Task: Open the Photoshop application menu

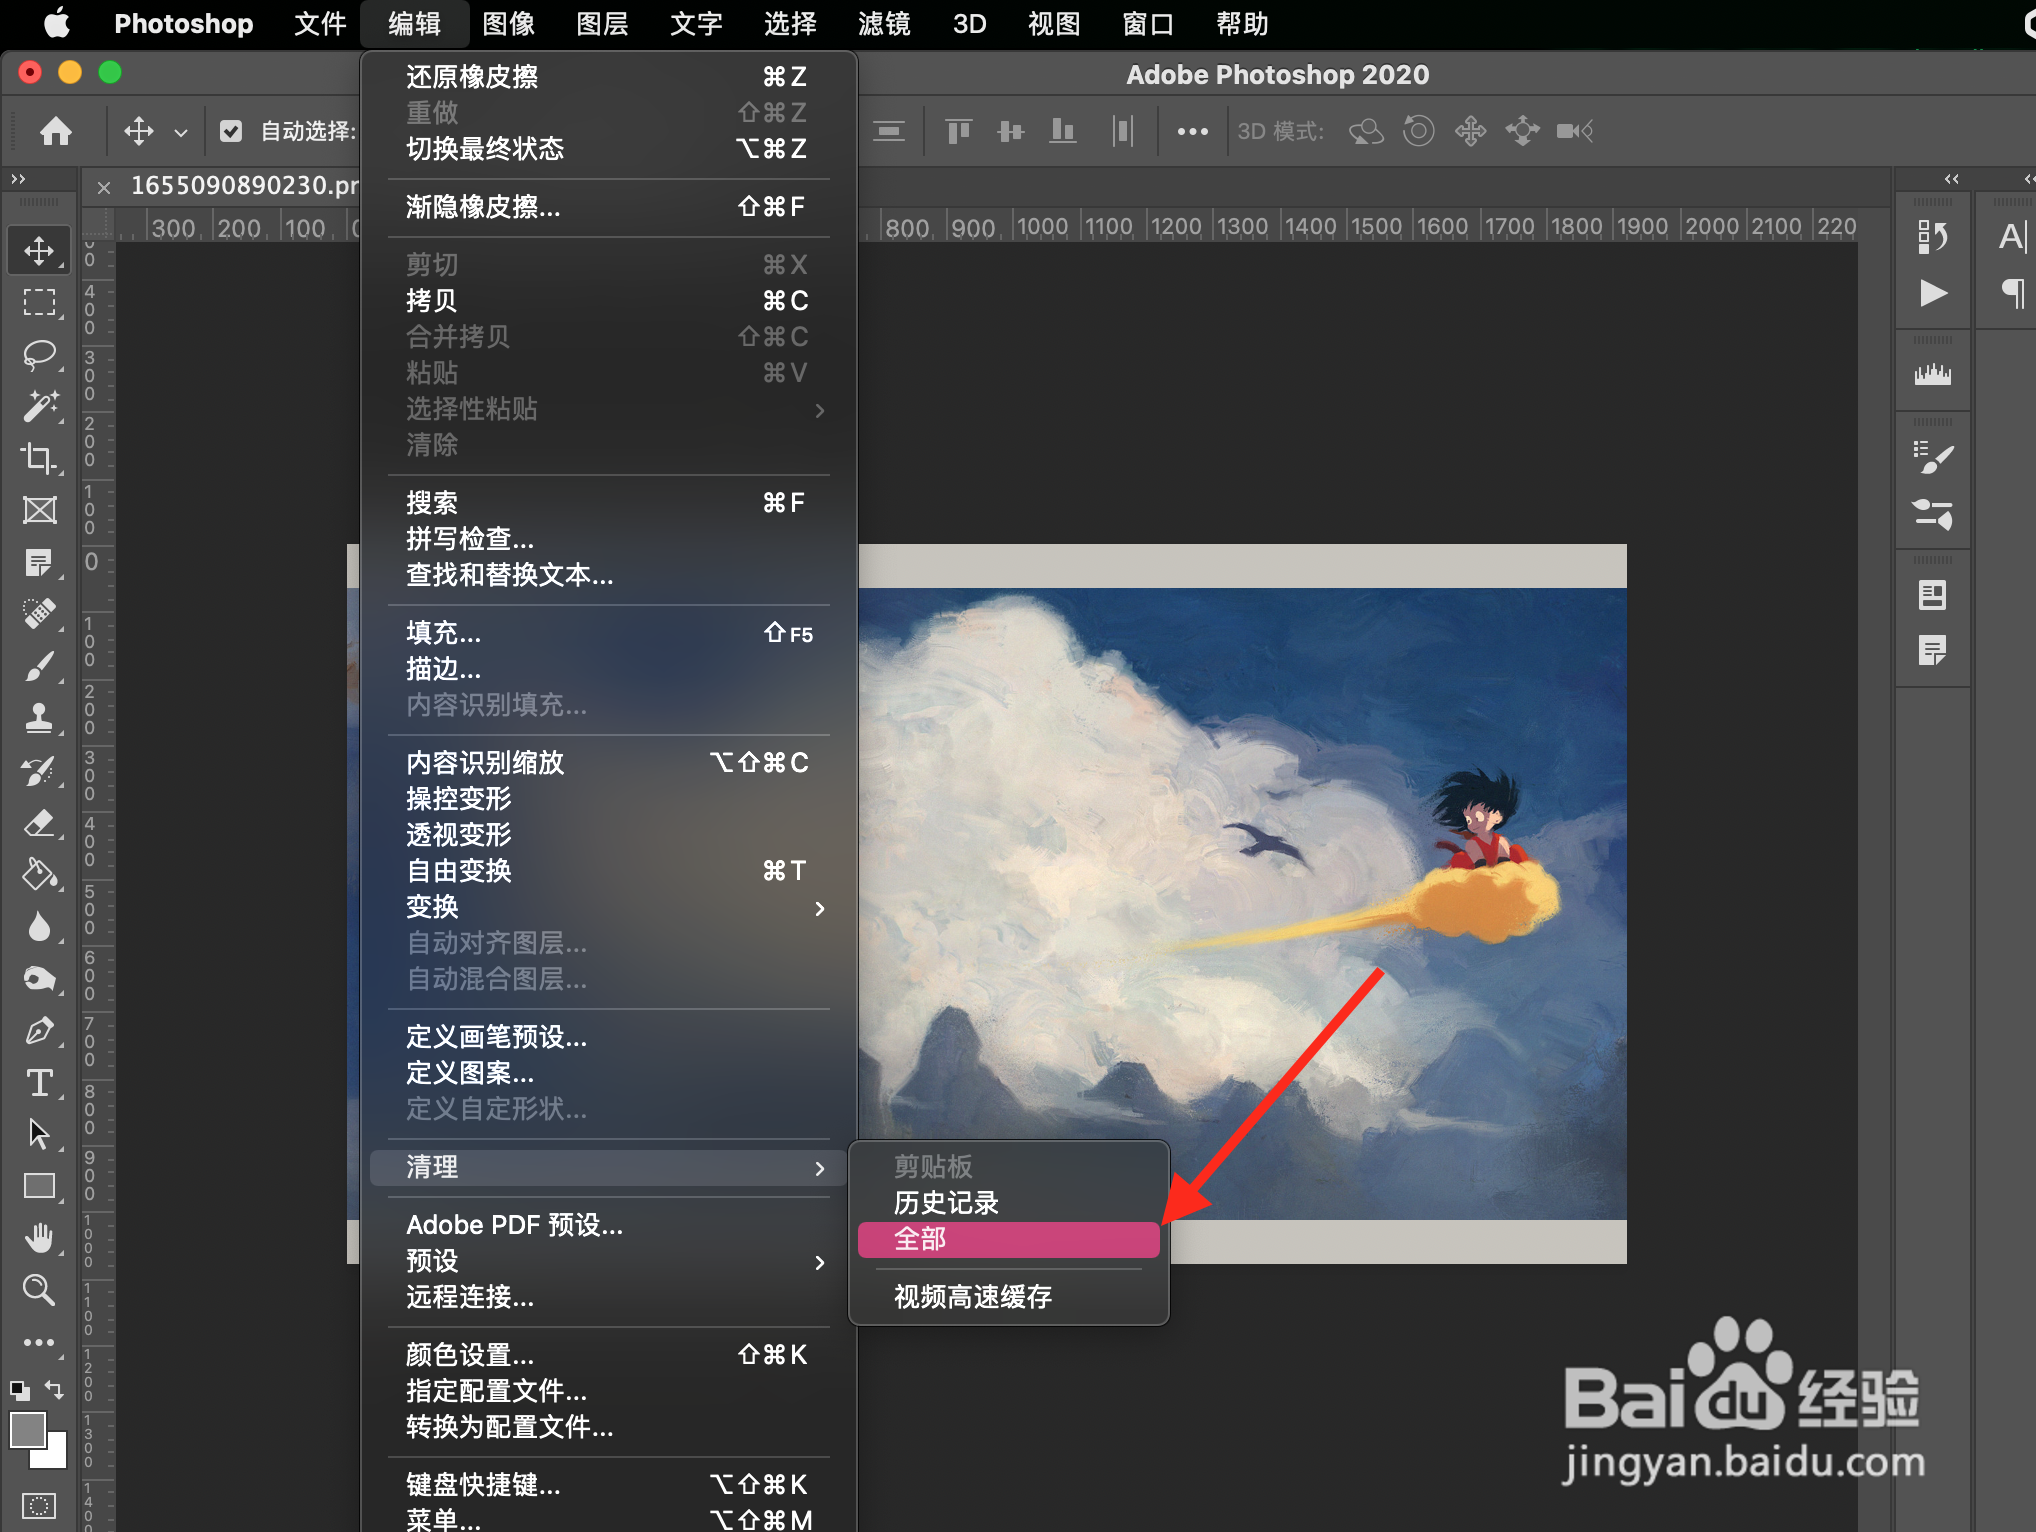Action: click(184, 23)
